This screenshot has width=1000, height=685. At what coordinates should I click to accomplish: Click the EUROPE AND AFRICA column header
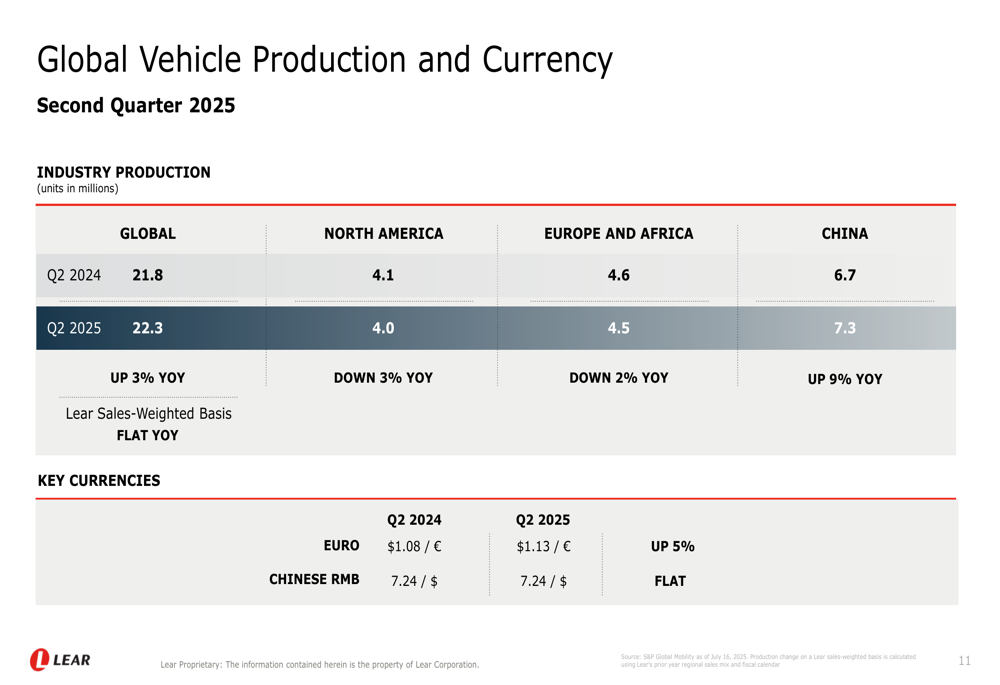point(618,234)
